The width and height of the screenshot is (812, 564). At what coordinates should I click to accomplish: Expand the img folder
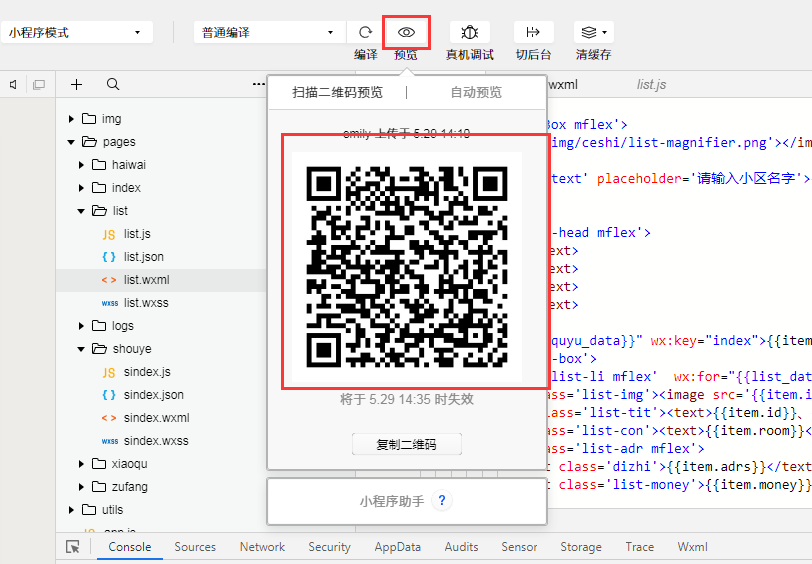point(71,119)
